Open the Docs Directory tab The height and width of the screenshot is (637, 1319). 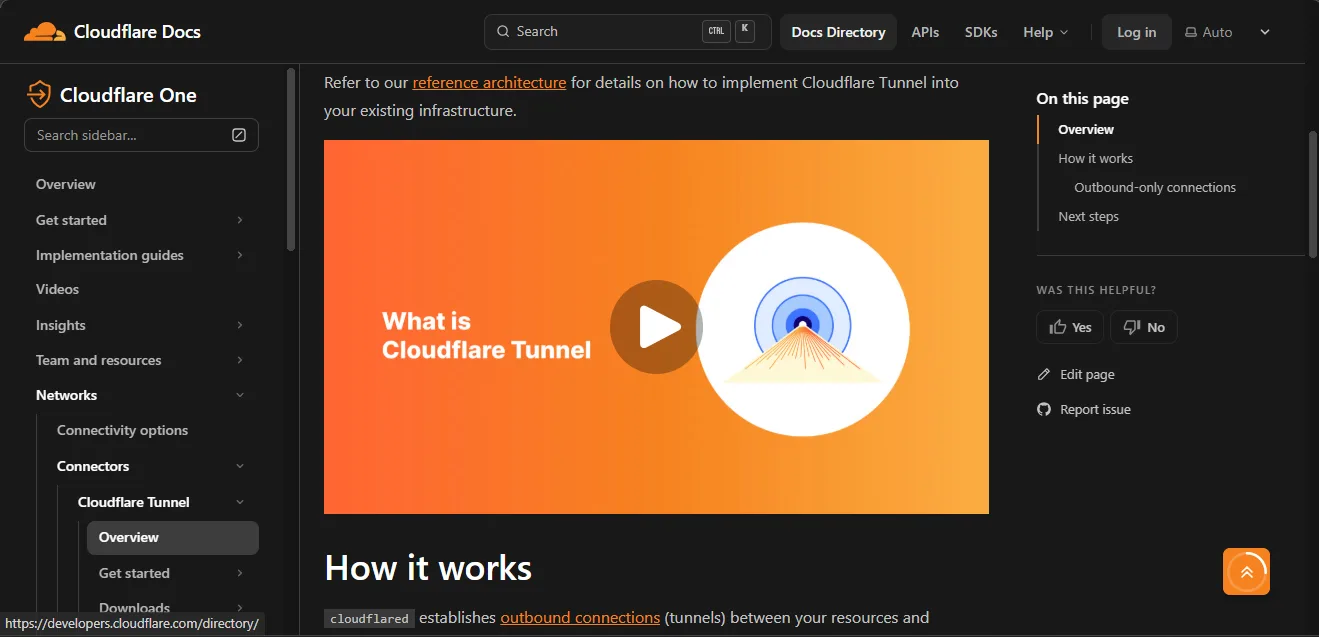coord(838,32)
